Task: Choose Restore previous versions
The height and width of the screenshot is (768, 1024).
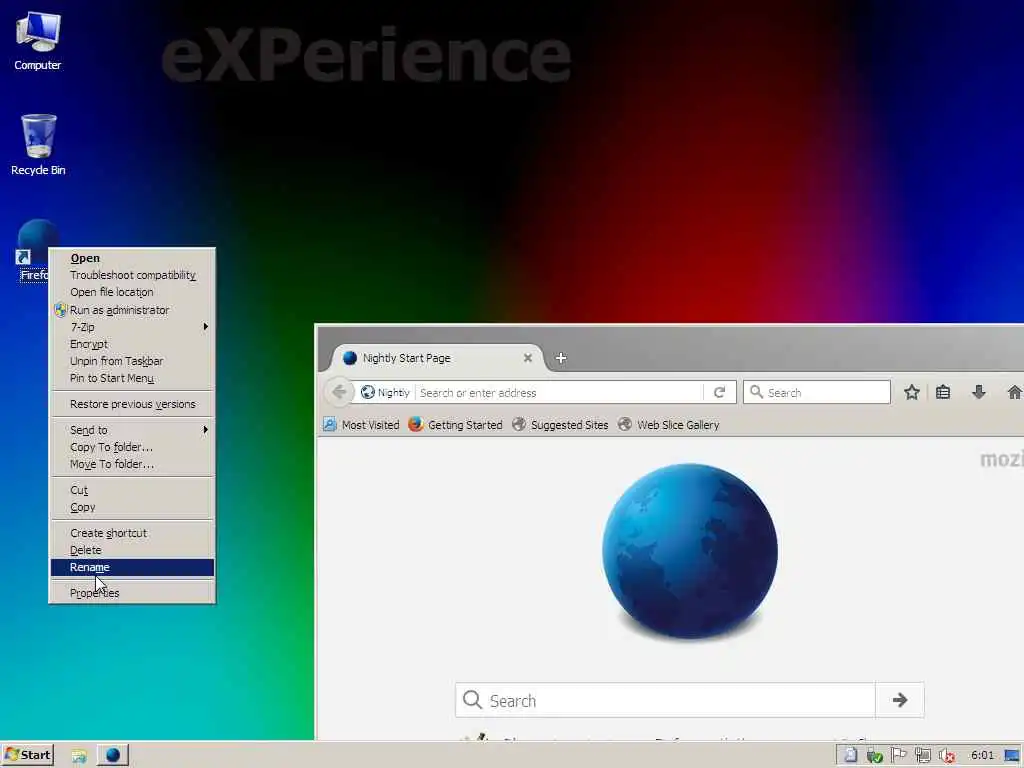Action: tap(133, 404)
